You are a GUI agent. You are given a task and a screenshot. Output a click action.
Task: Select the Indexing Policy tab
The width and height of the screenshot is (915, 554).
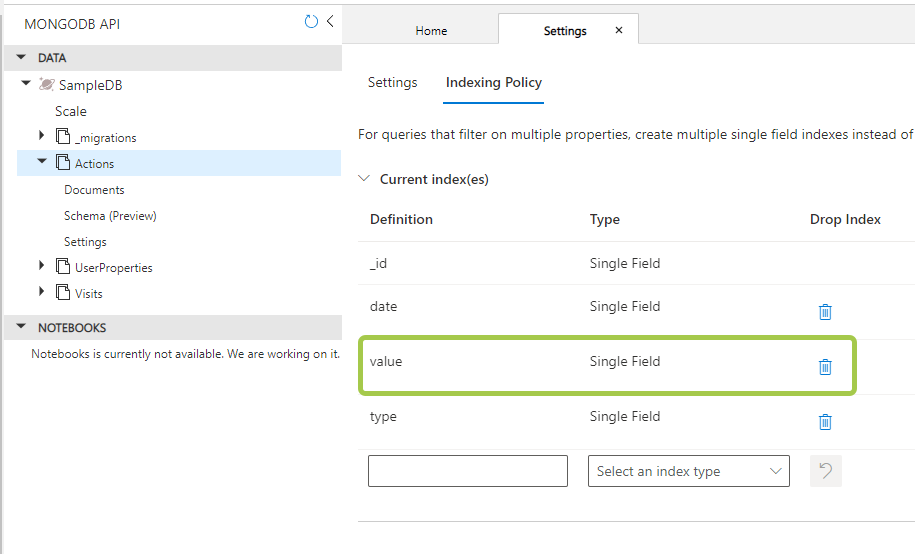click(x=494, y=82)
